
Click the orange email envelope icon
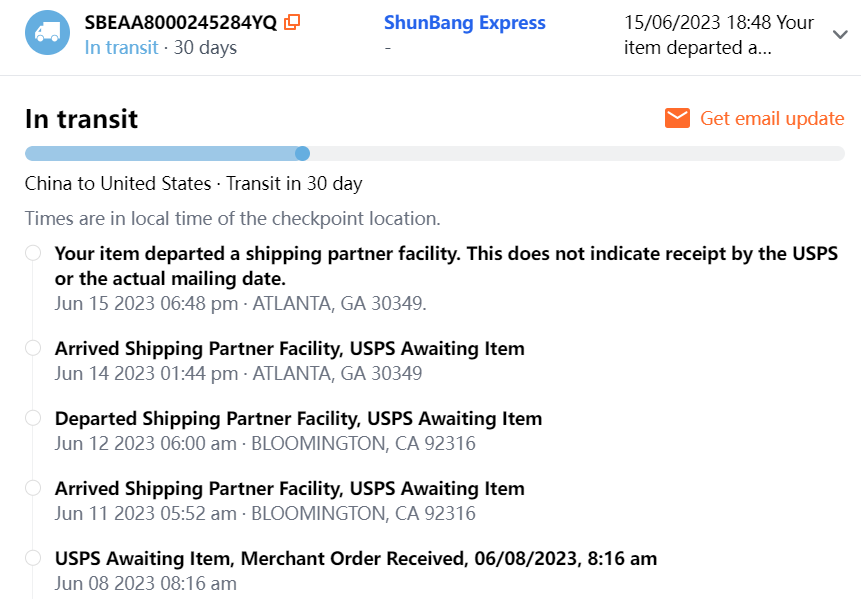(x=677, y=118)
